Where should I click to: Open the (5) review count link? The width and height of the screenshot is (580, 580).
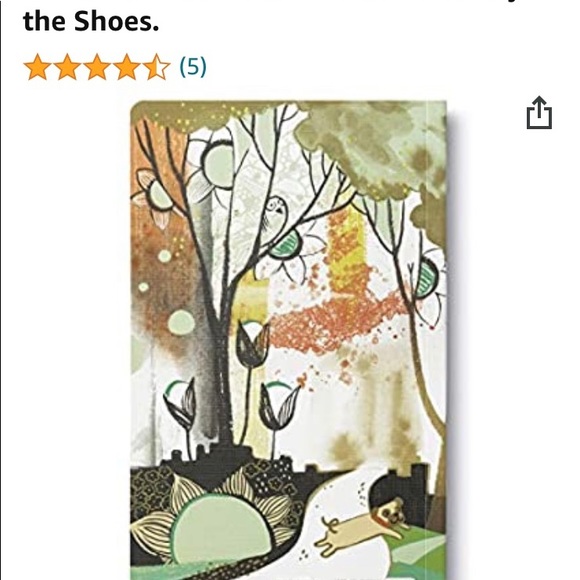click(193, 67)
